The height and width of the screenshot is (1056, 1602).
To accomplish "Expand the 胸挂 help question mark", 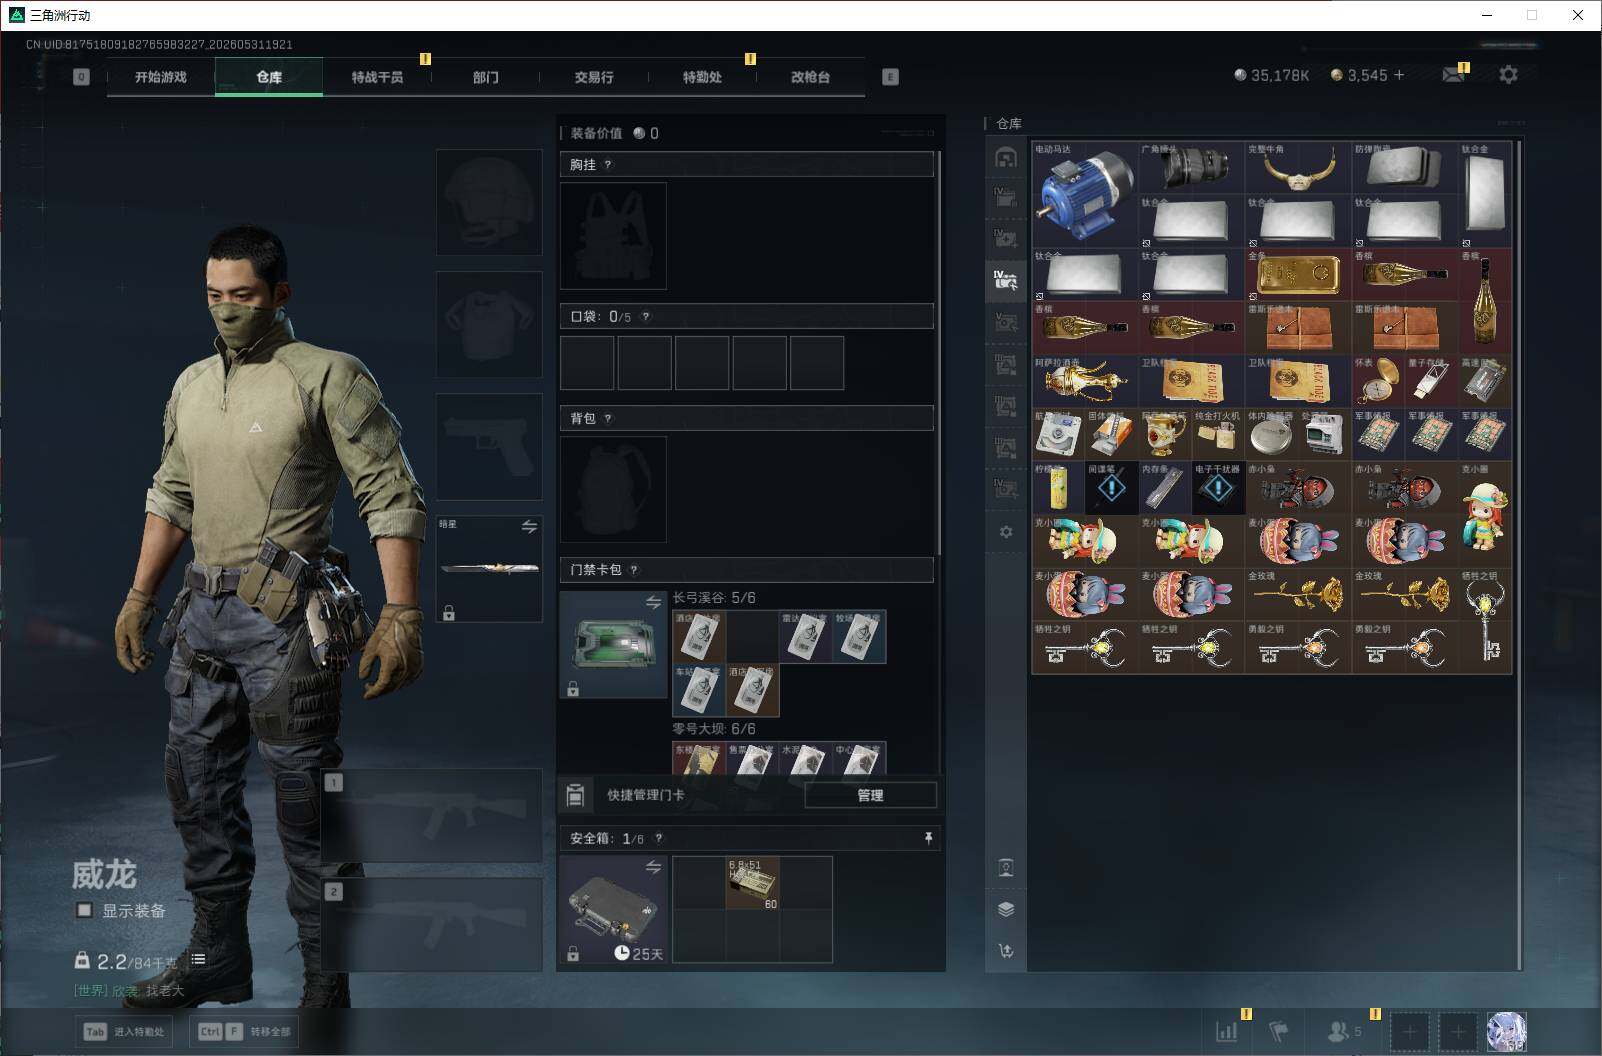I will tap(608, 165).
